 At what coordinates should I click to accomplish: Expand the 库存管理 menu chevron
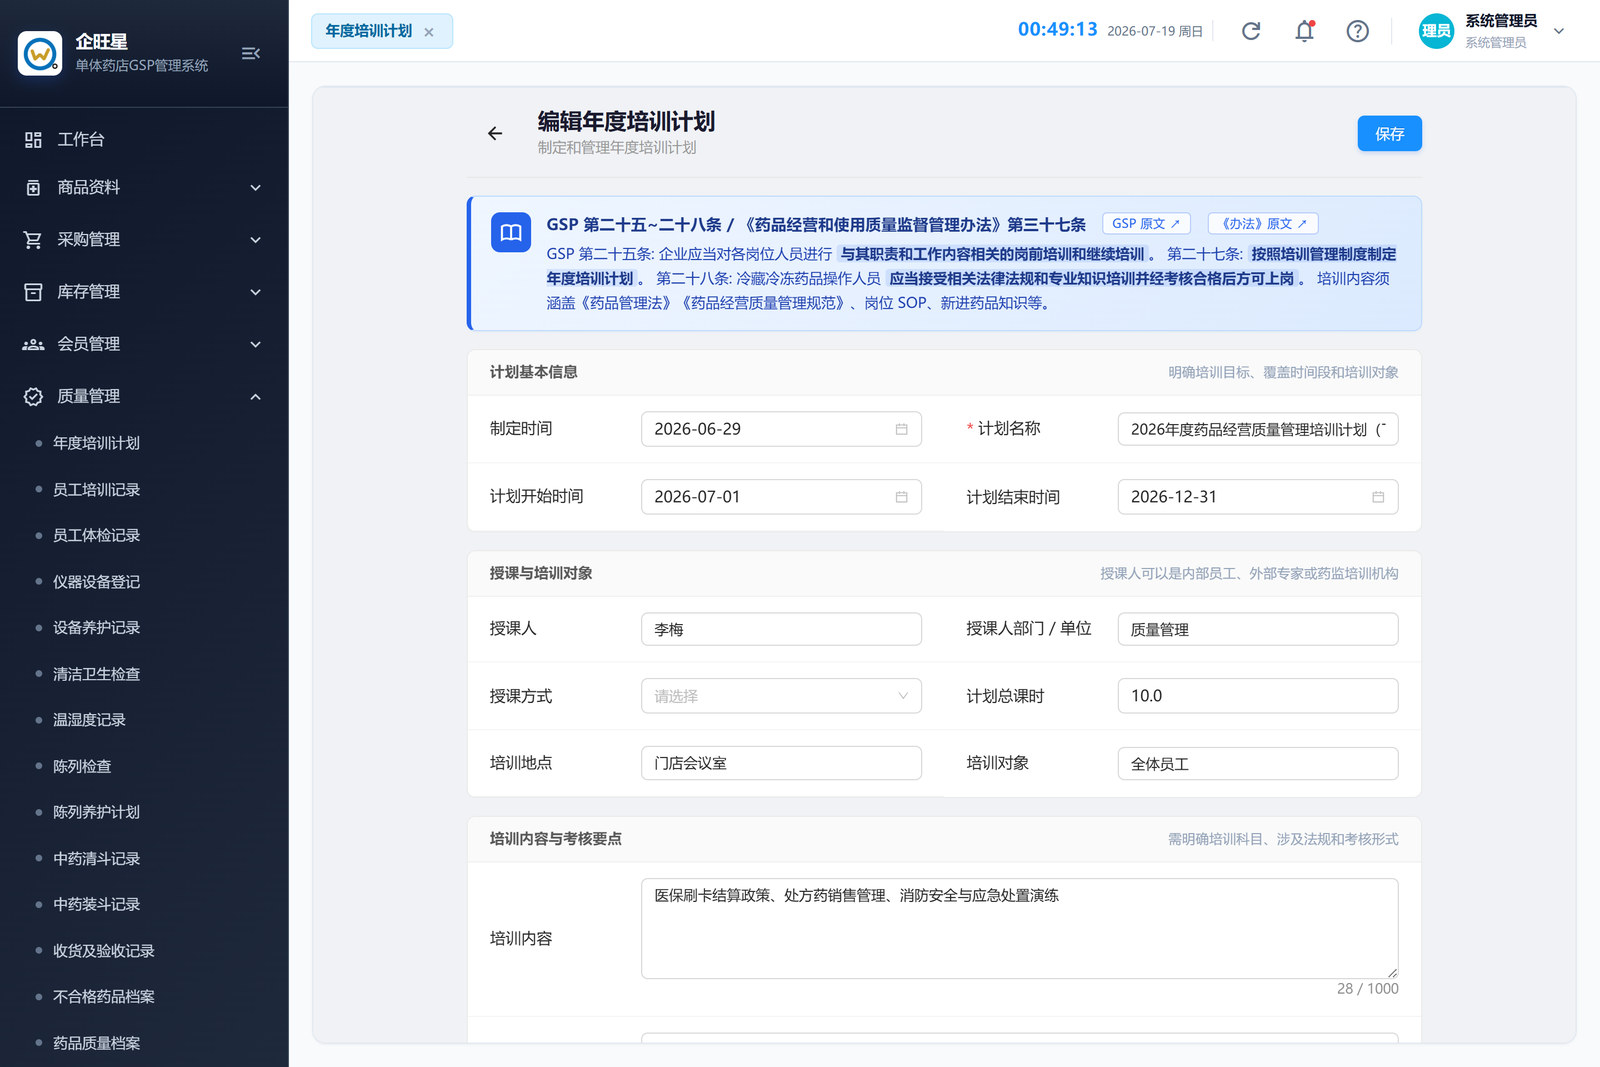[x=256, y=292]
